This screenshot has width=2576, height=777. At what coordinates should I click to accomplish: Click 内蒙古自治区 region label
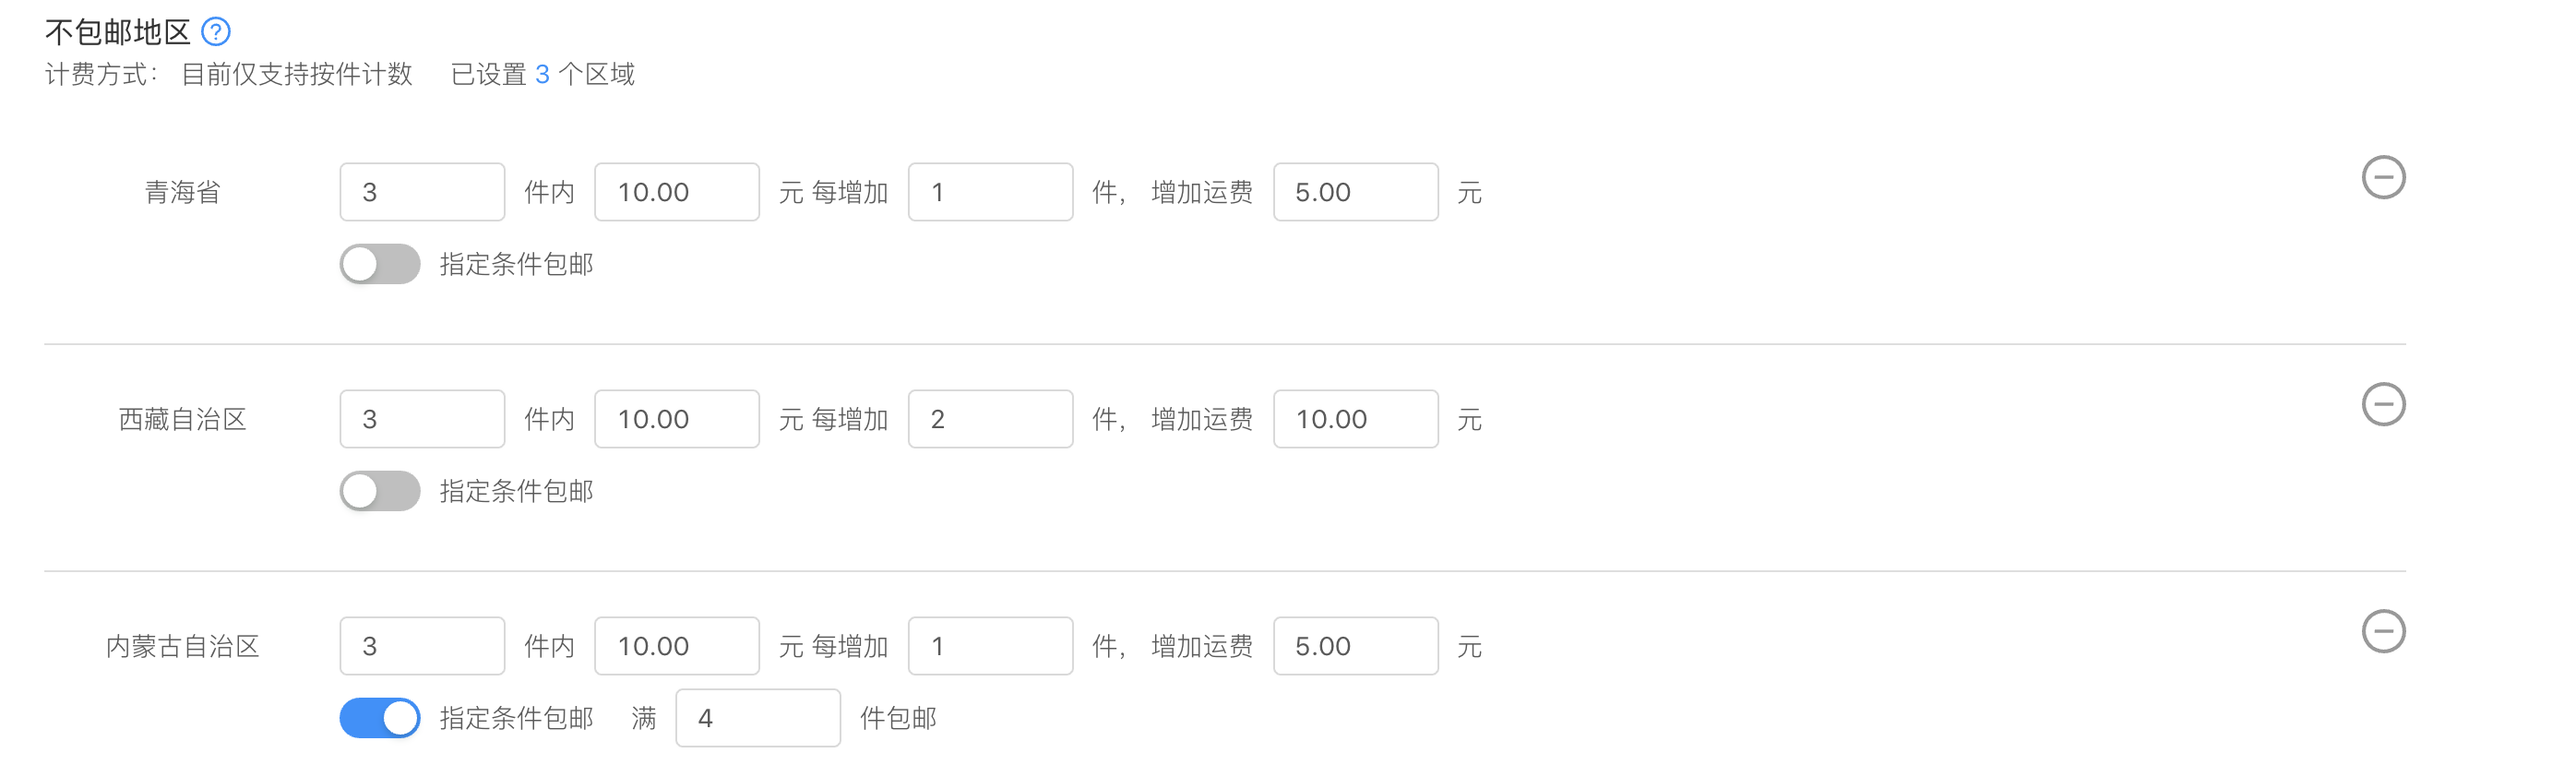click(x=182, y=646)
